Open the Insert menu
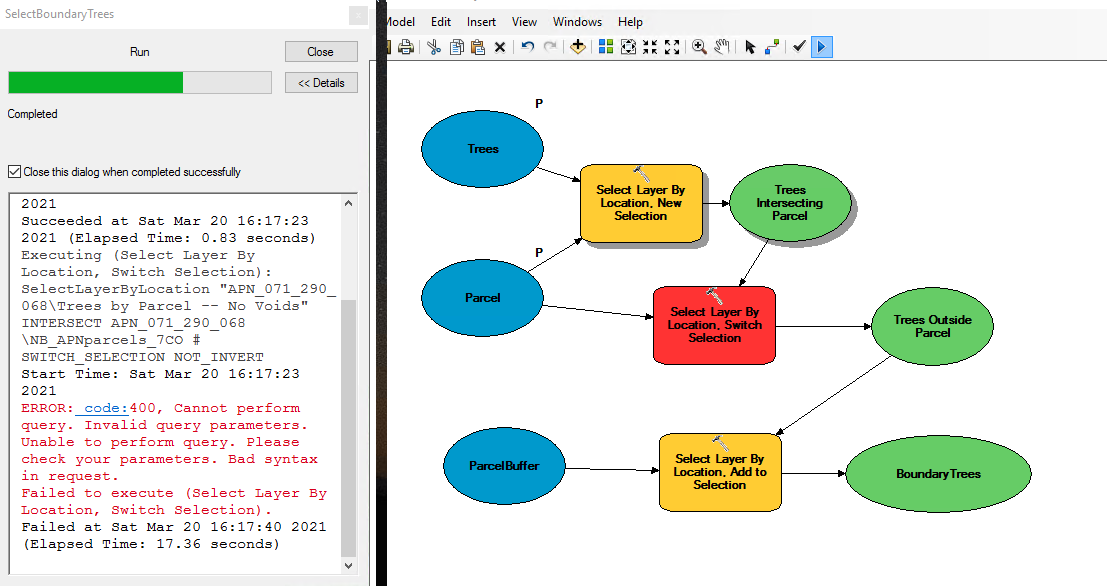1107x586 pixels. pos(481,22)
